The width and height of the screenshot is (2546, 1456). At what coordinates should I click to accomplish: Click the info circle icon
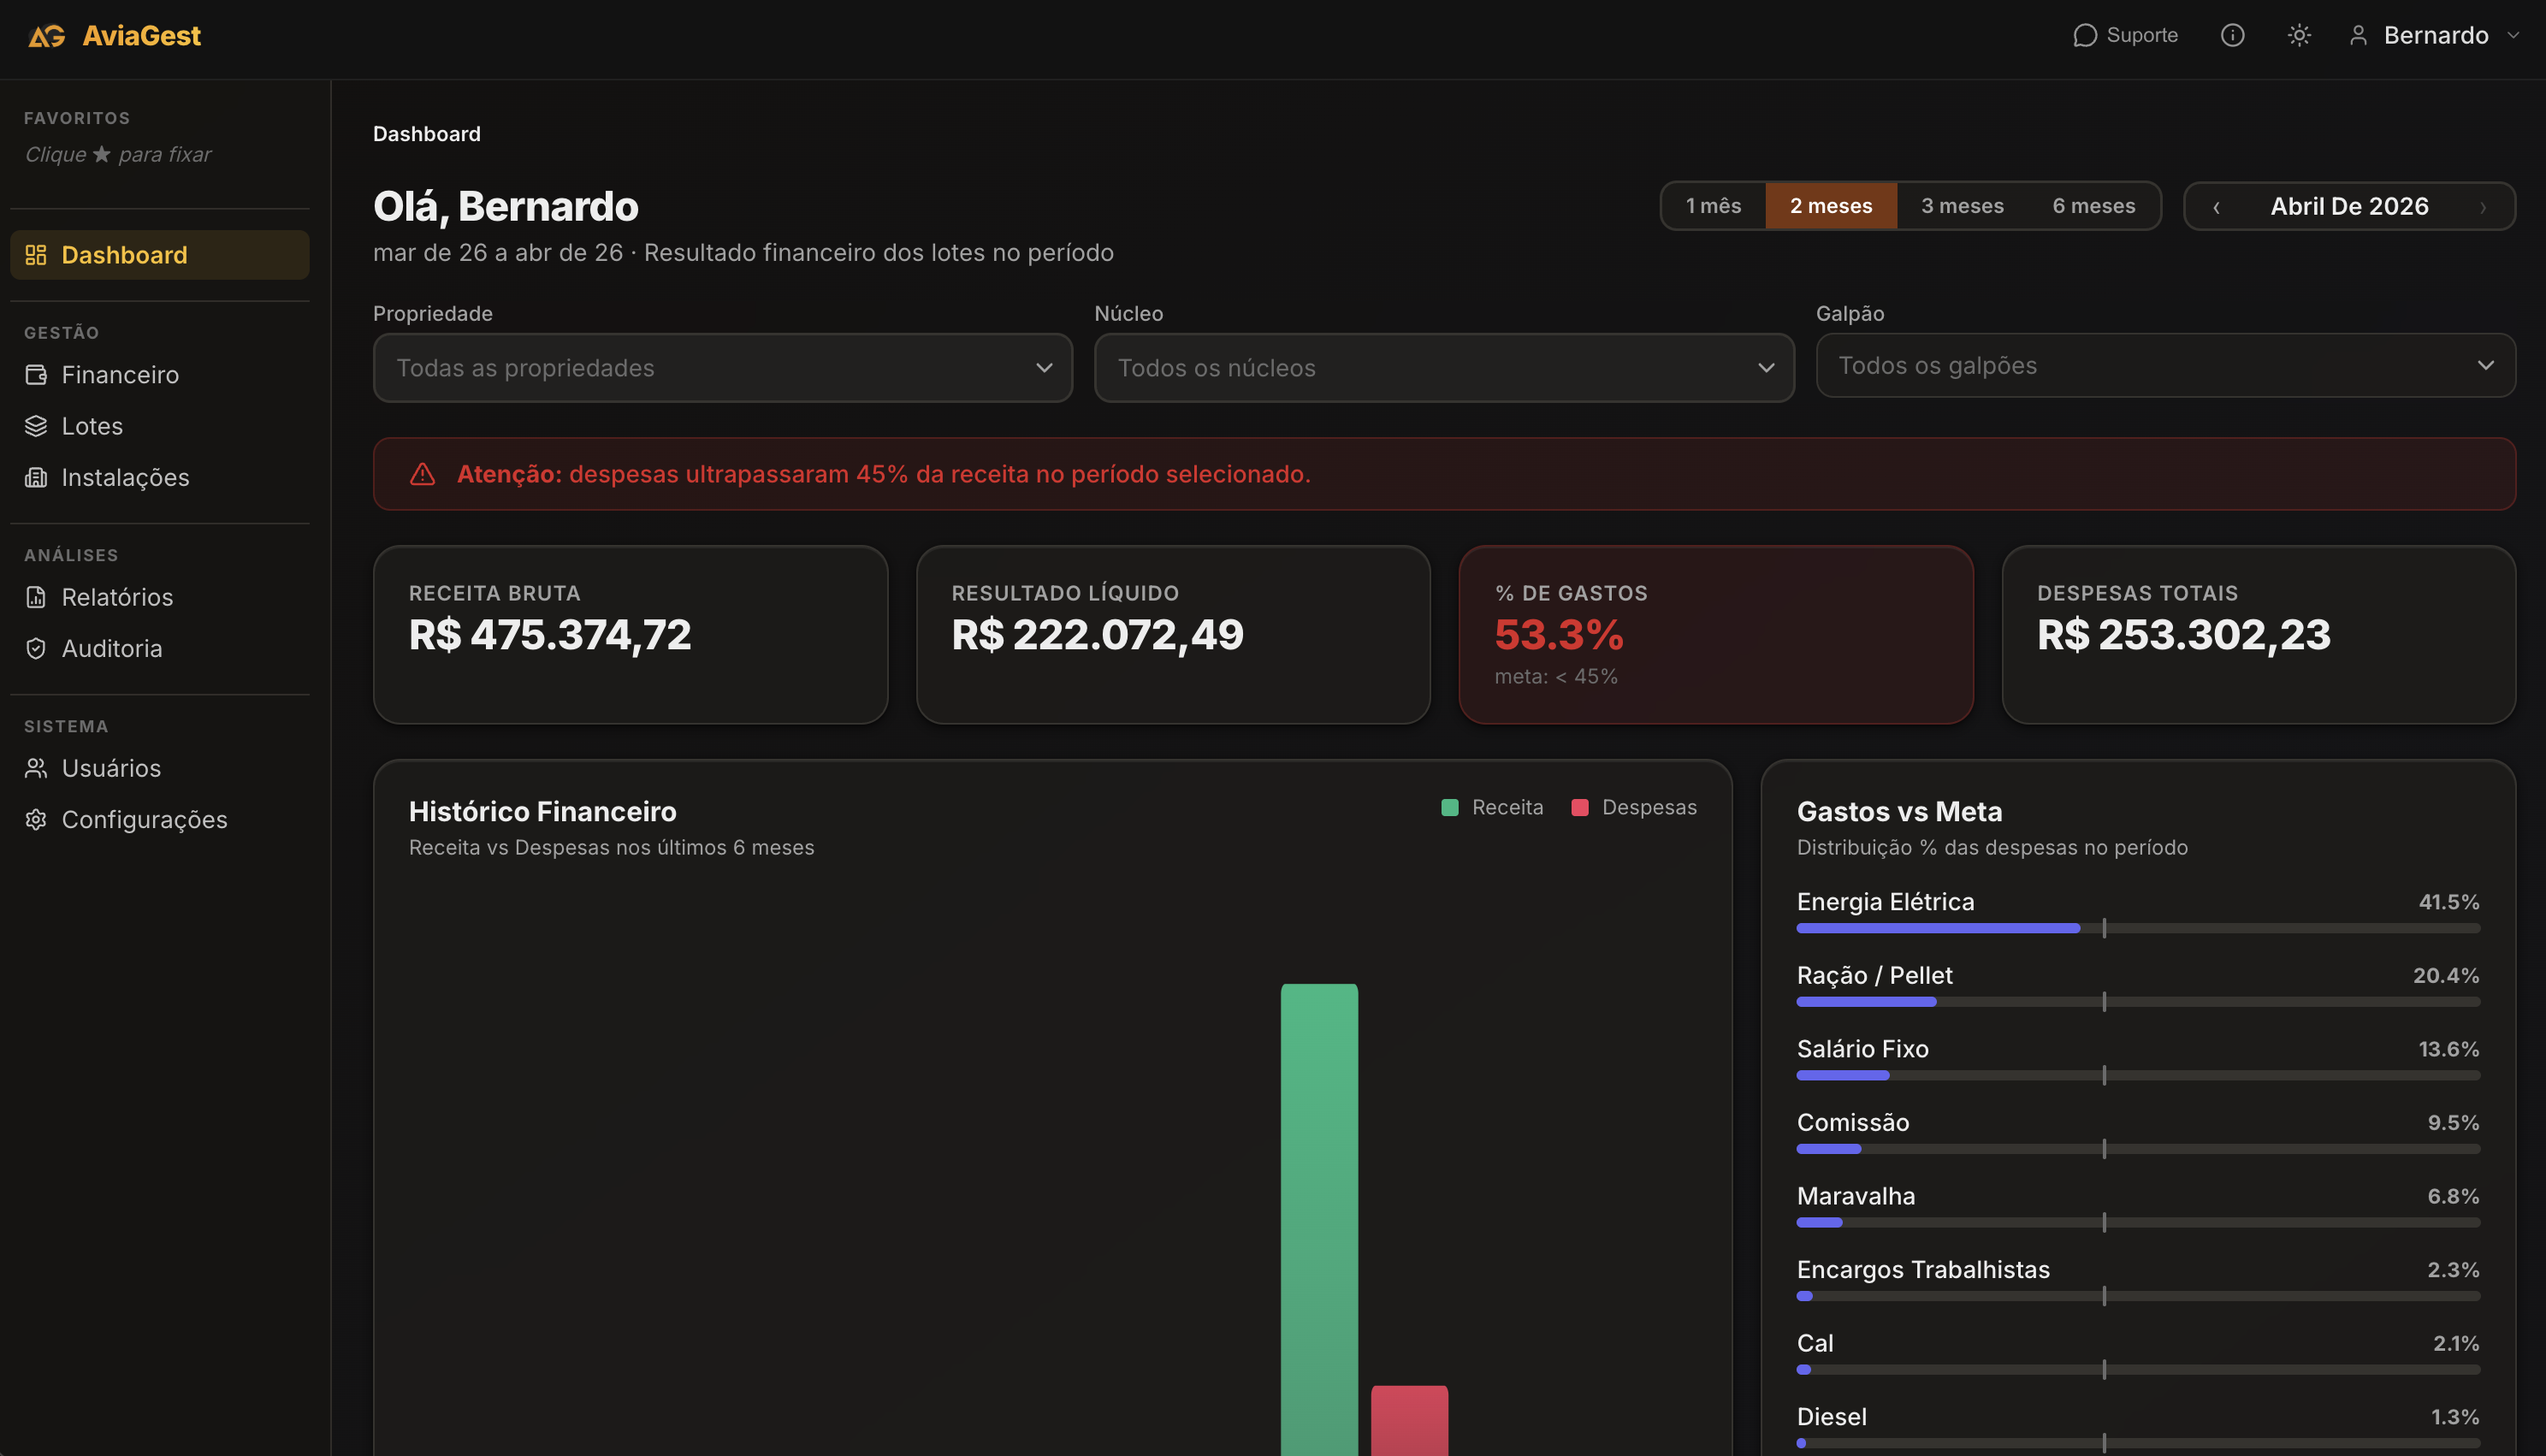pyautogui.click(x=2232, y=36)
